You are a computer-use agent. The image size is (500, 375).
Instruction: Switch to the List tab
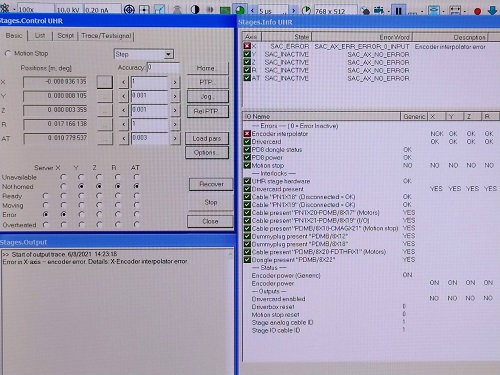(40, 35)
